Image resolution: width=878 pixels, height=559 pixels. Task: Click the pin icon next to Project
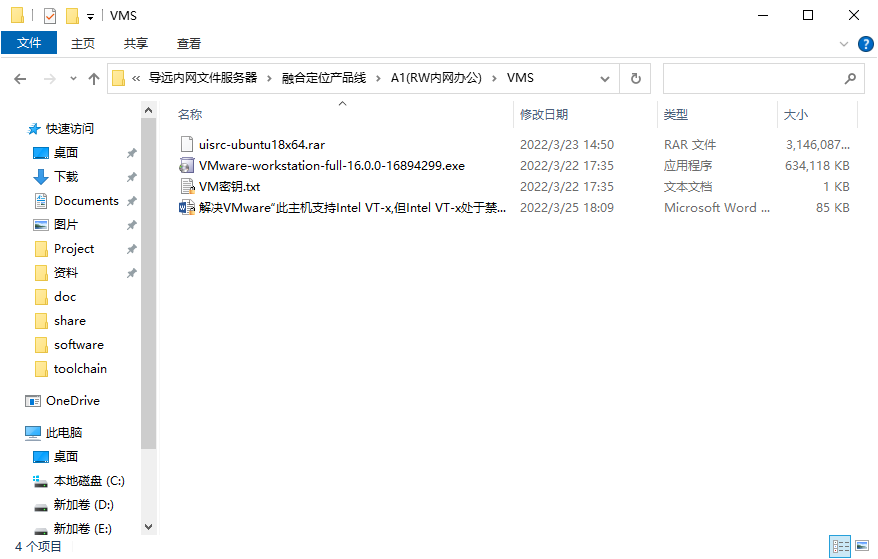[132, 249]
